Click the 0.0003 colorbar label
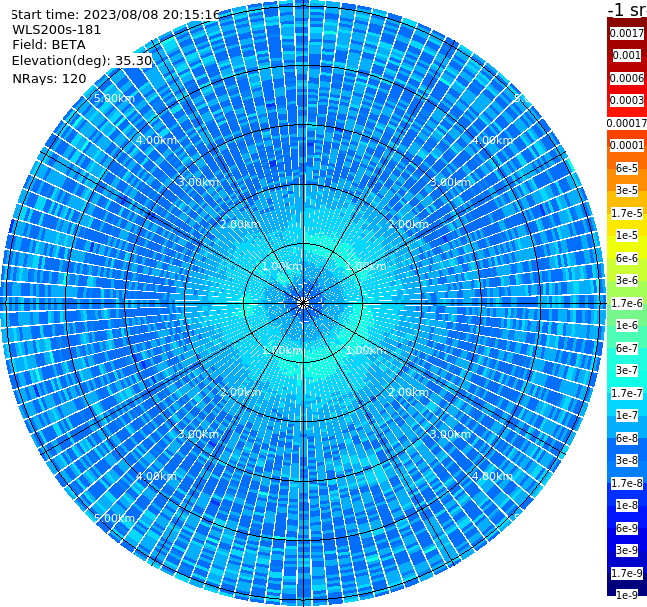The image size is (647, 607). [x=627, y=100]
